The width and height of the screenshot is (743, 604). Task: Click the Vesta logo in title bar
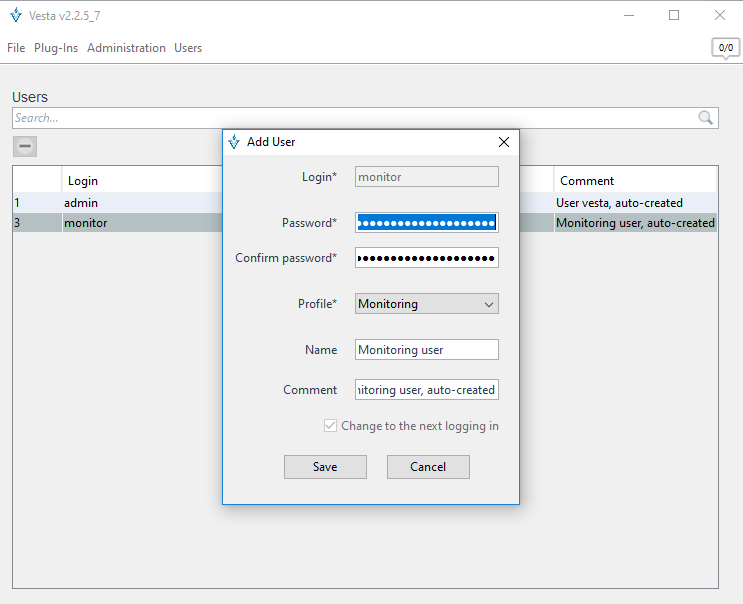[x=15, y=15]
